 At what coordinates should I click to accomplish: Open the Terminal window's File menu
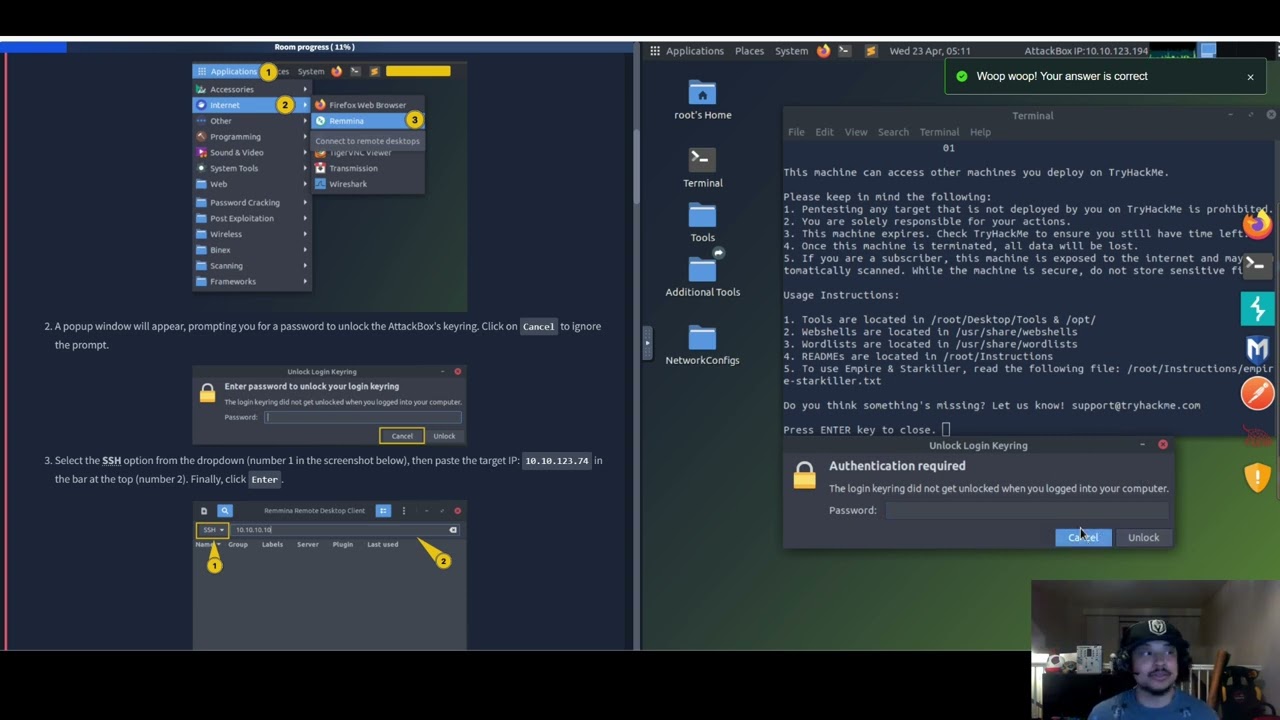point(796,132)
